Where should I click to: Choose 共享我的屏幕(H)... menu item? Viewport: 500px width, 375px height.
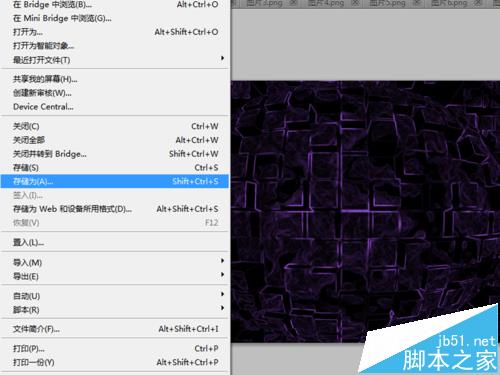pyautogui.click(x=115, y=79)
